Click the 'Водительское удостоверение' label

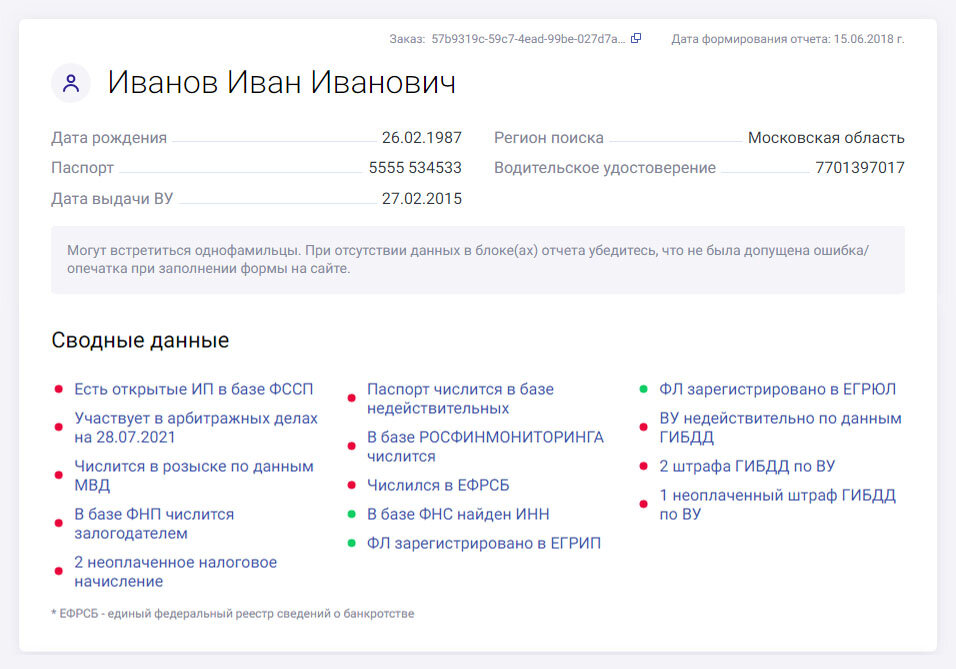coord(605,168)
